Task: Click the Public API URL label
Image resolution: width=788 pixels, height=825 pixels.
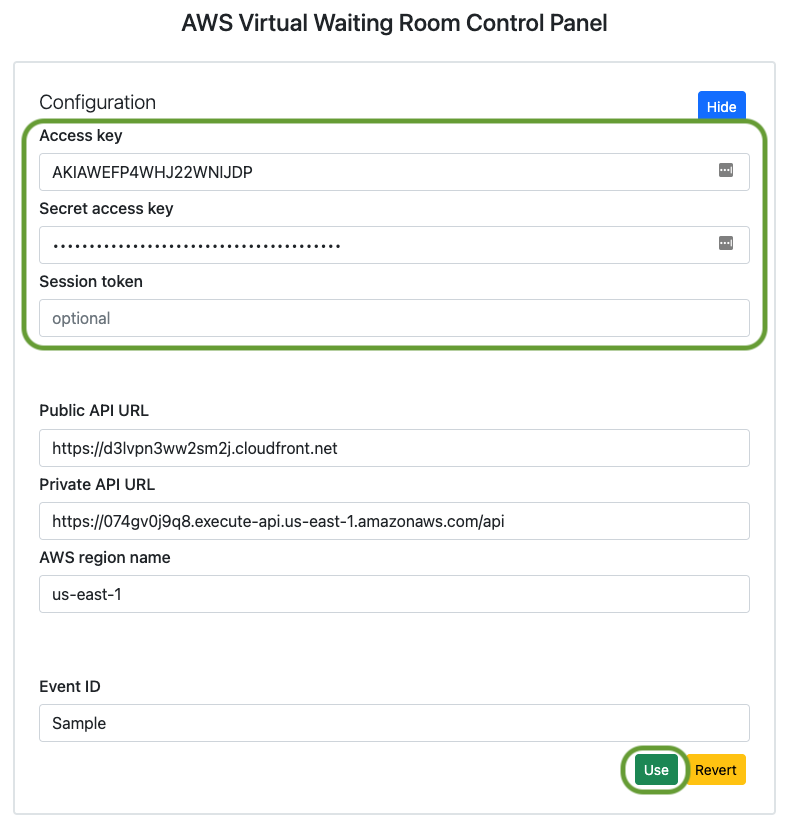Action: tap(94, 410)
